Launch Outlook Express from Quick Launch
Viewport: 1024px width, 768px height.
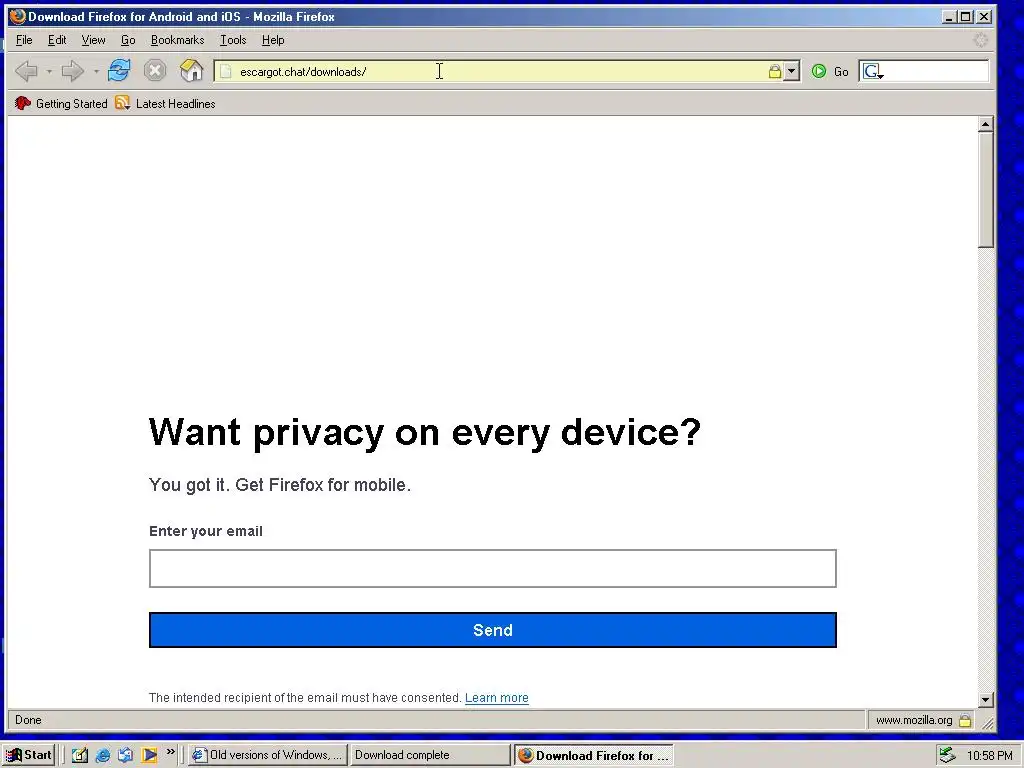click(x=126, y=755)
